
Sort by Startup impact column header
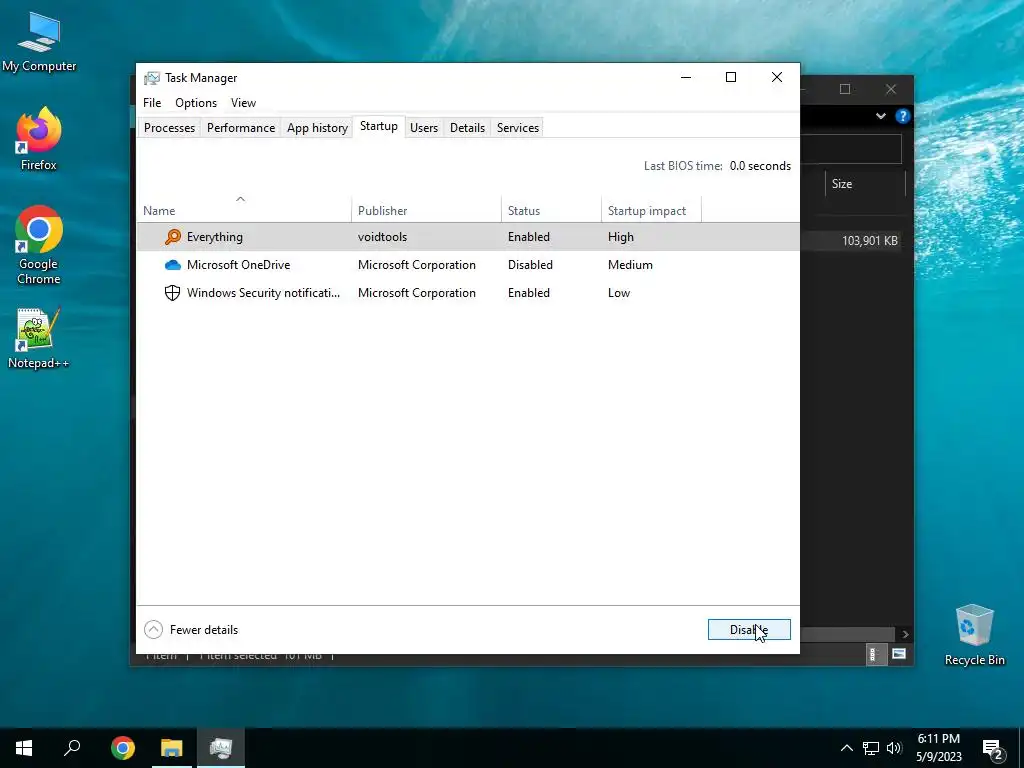point(651,210)
